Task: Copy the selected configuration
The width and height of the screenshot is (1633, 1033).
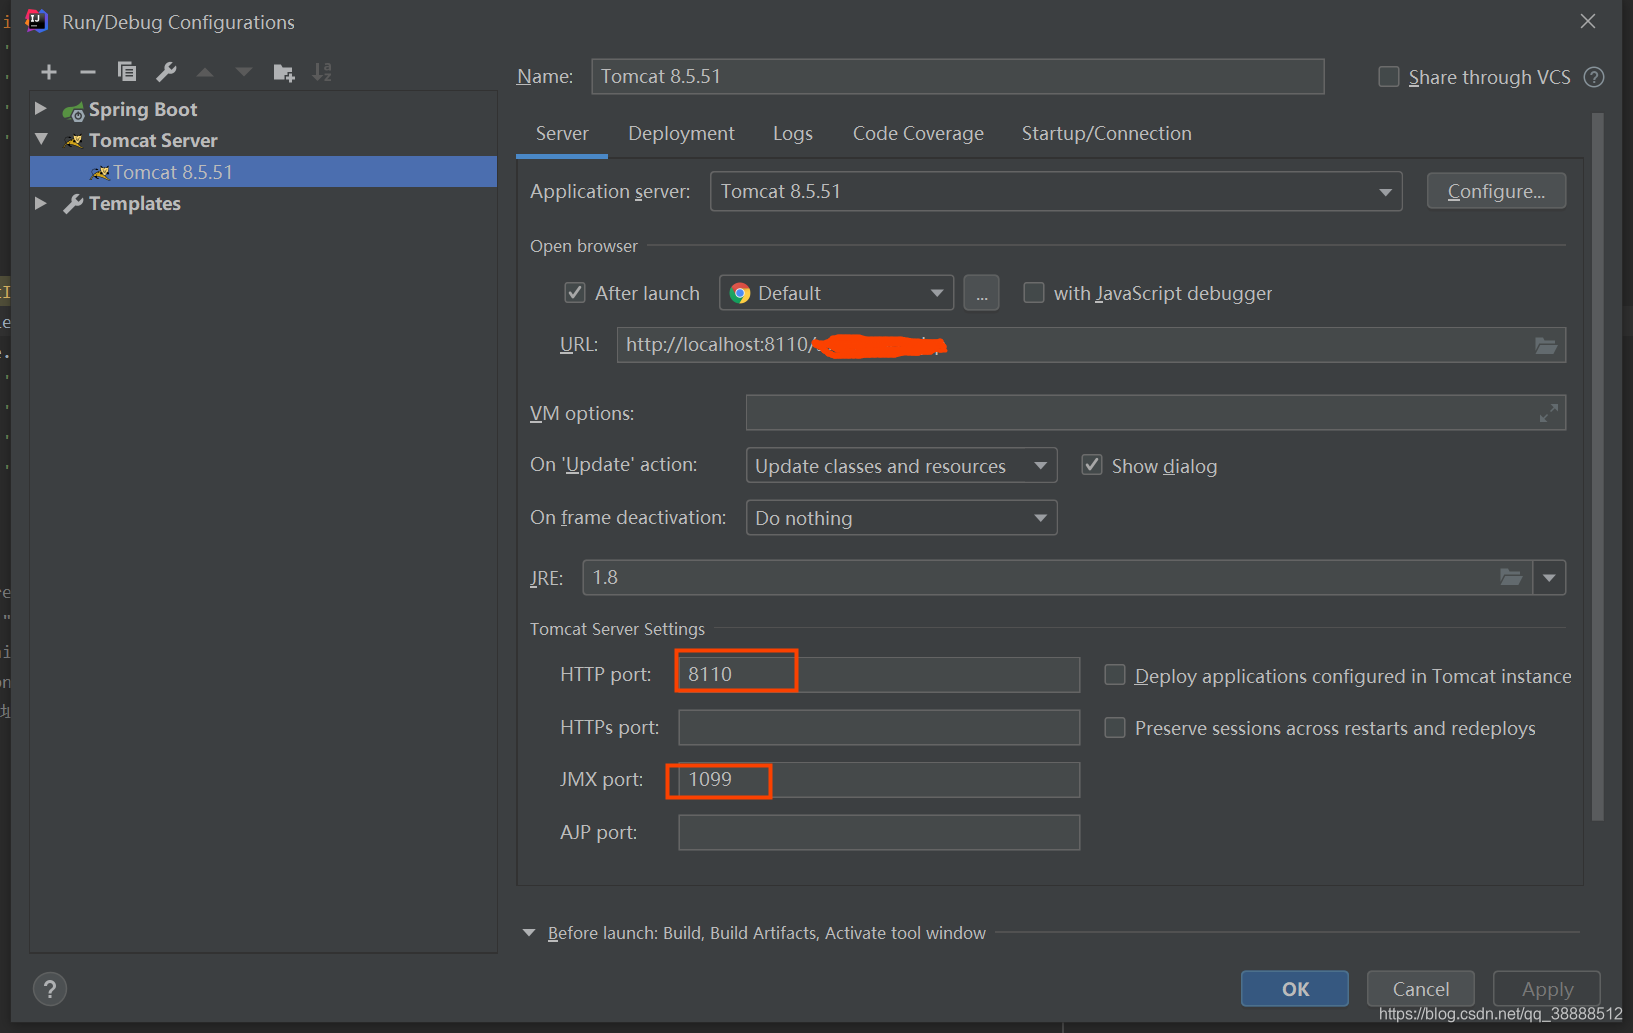Action: click(127, 72)
